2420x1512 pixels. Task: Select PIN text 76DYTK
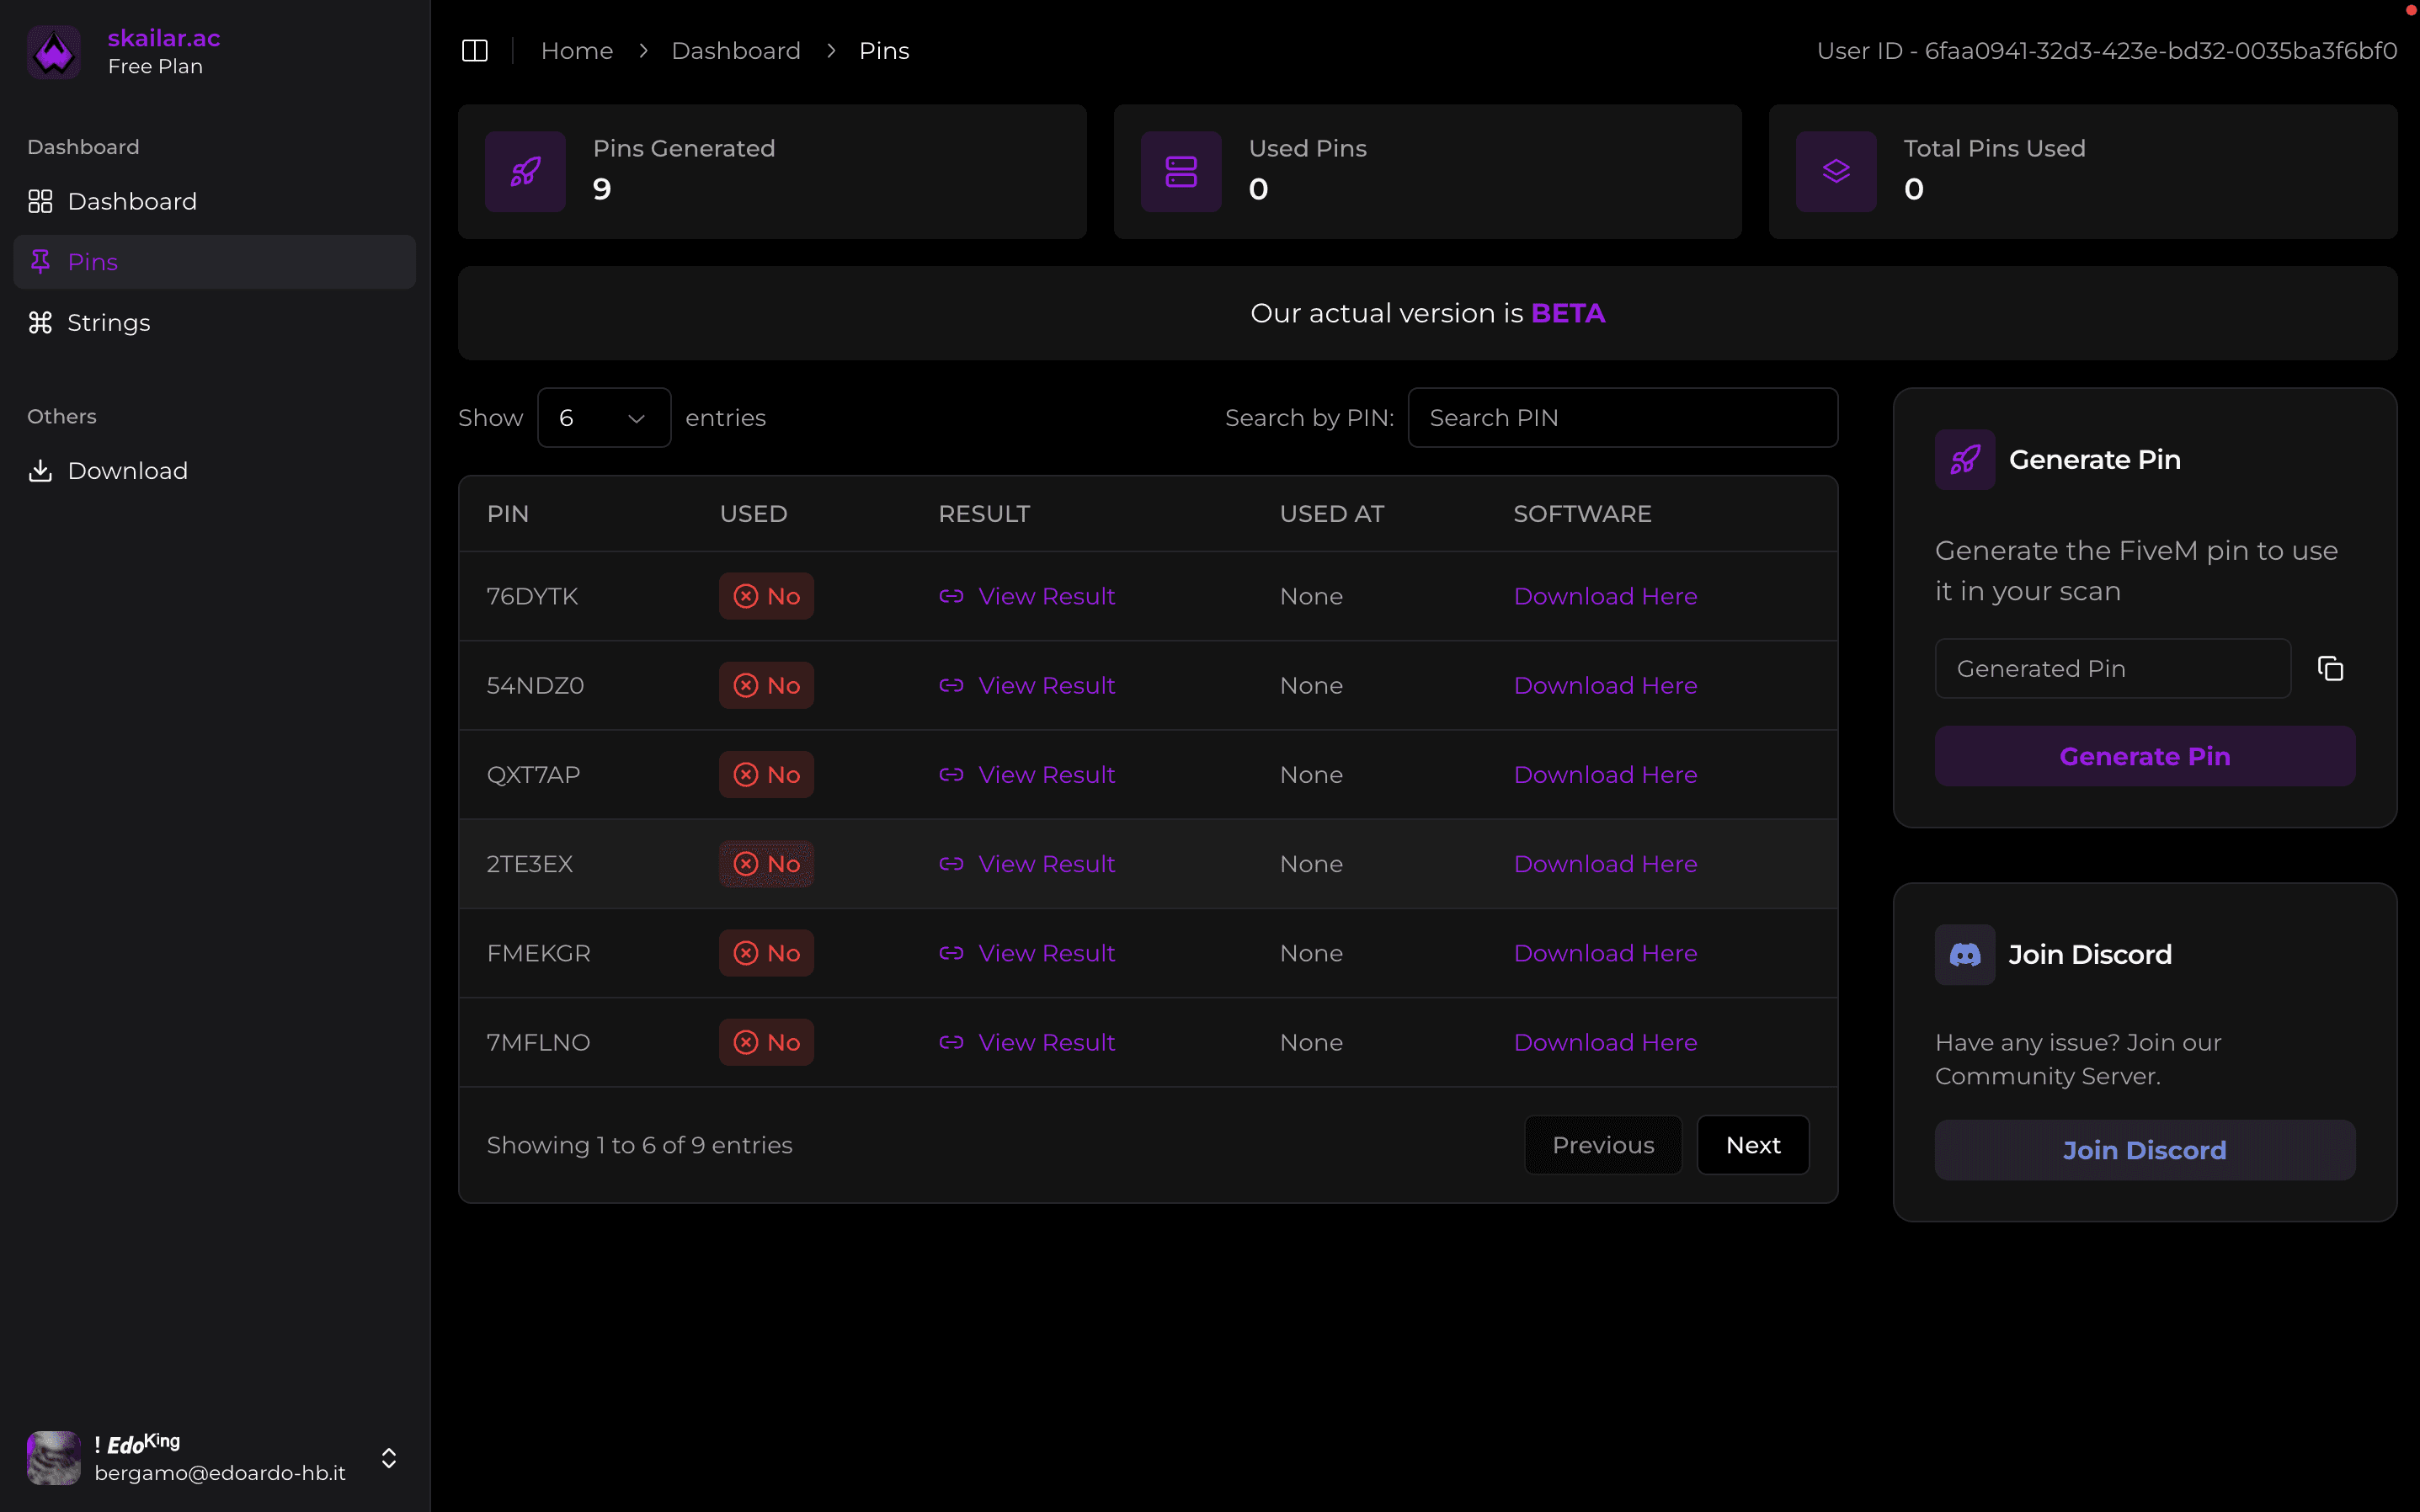tap(532, 596)
